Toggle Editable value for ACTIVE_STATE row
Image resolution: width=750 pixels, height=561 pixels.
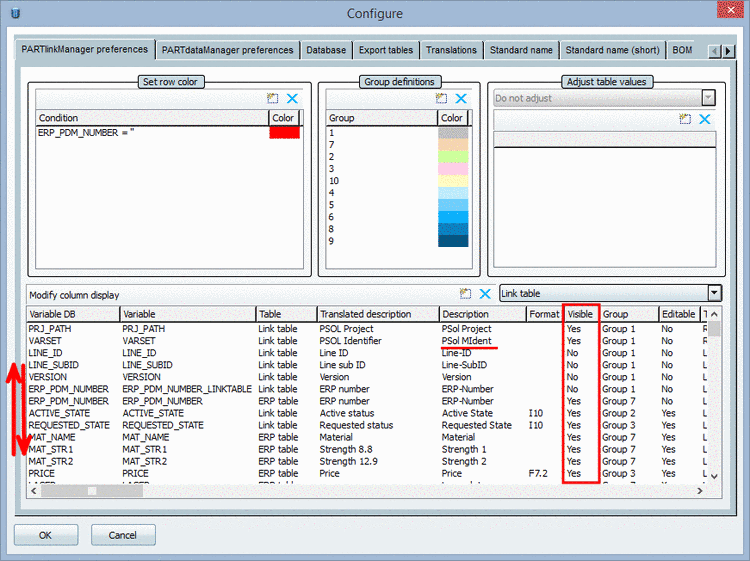click(668, 413)
